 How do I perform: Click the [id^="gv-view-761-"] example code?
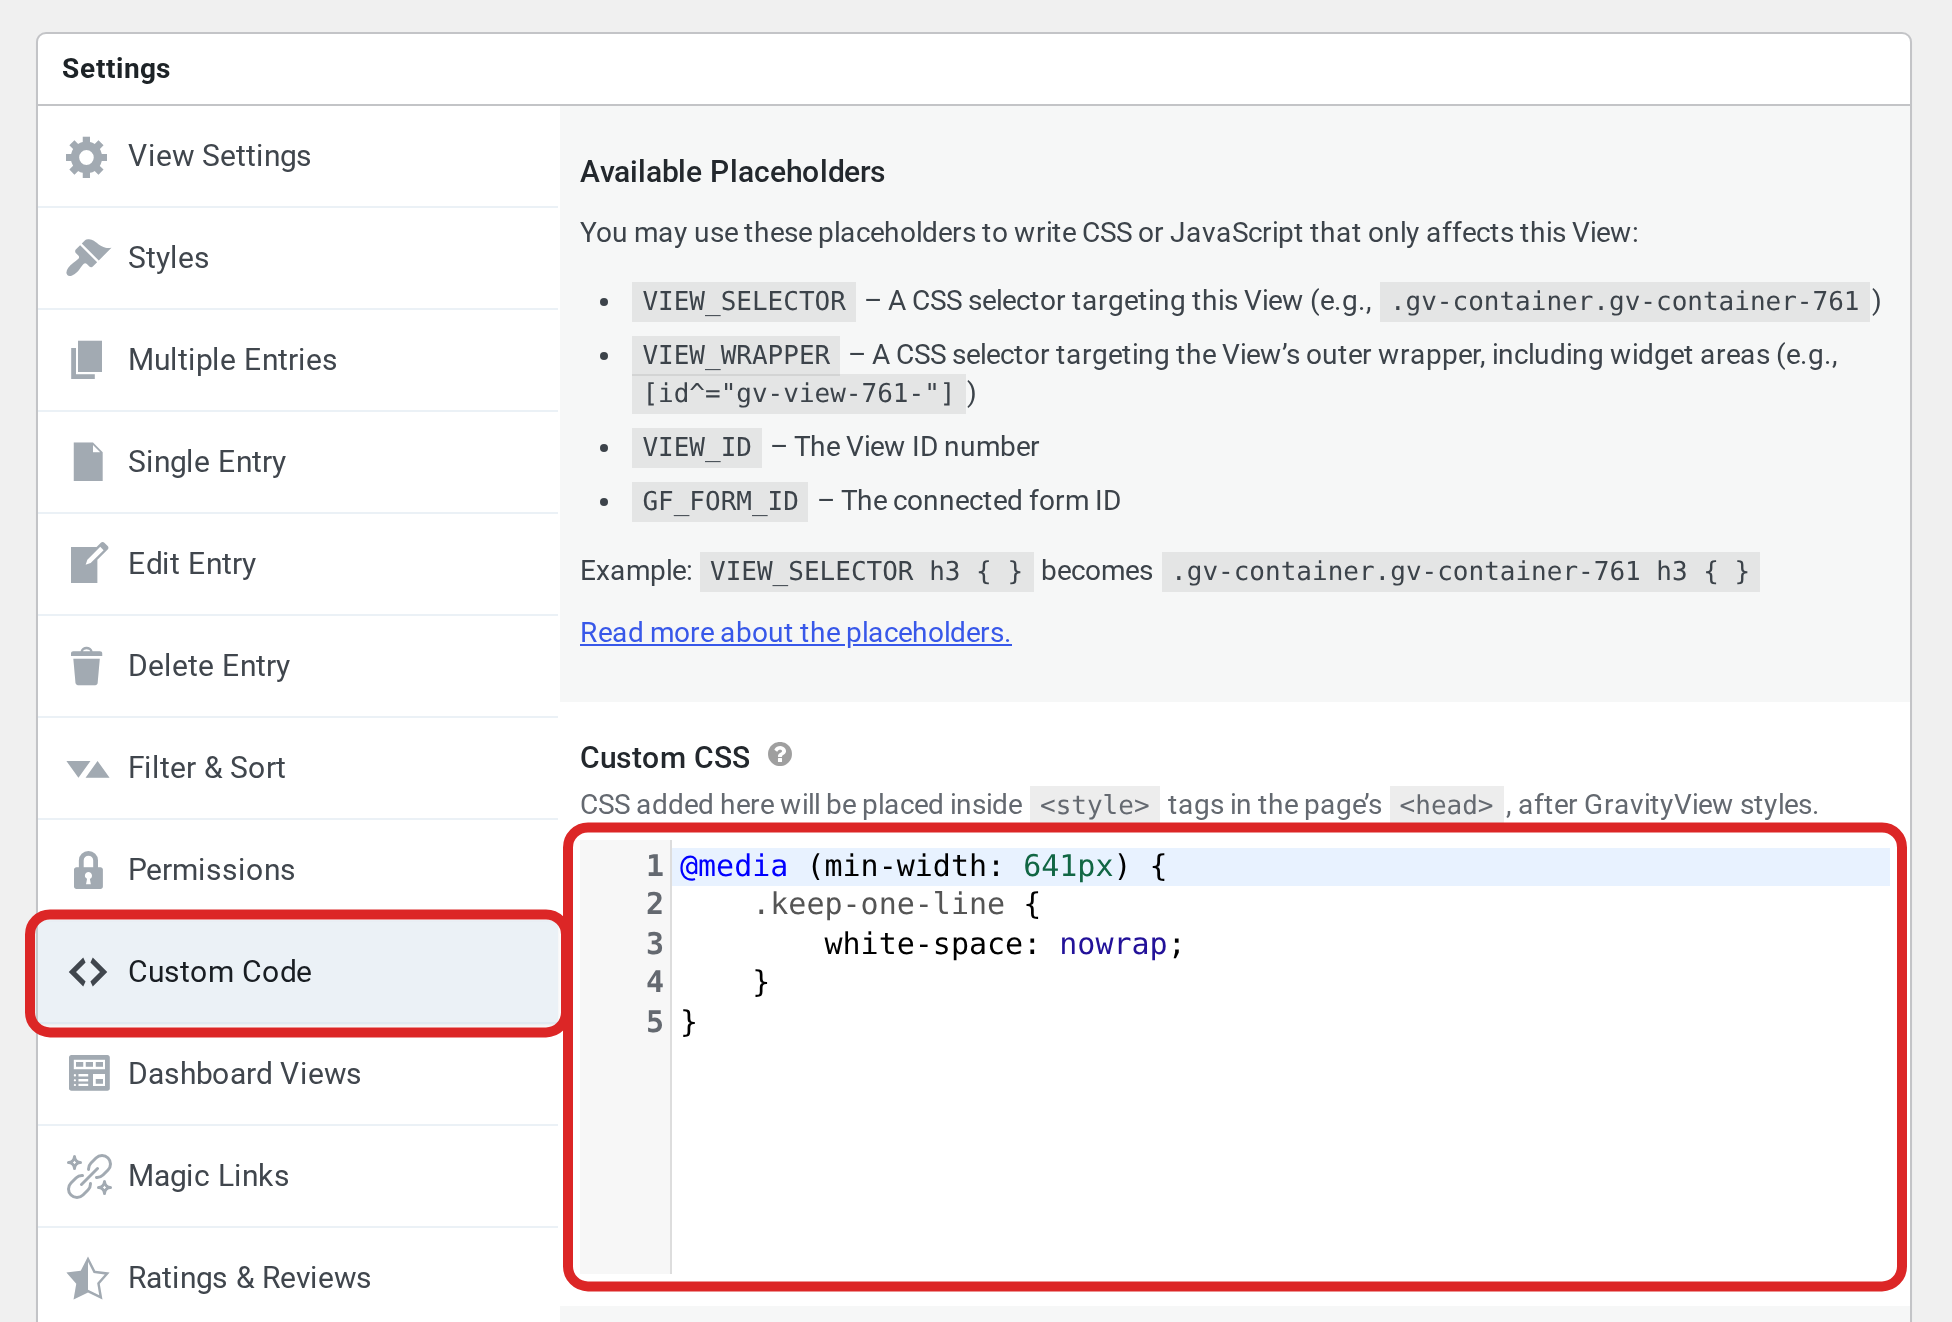coord(799,393)
